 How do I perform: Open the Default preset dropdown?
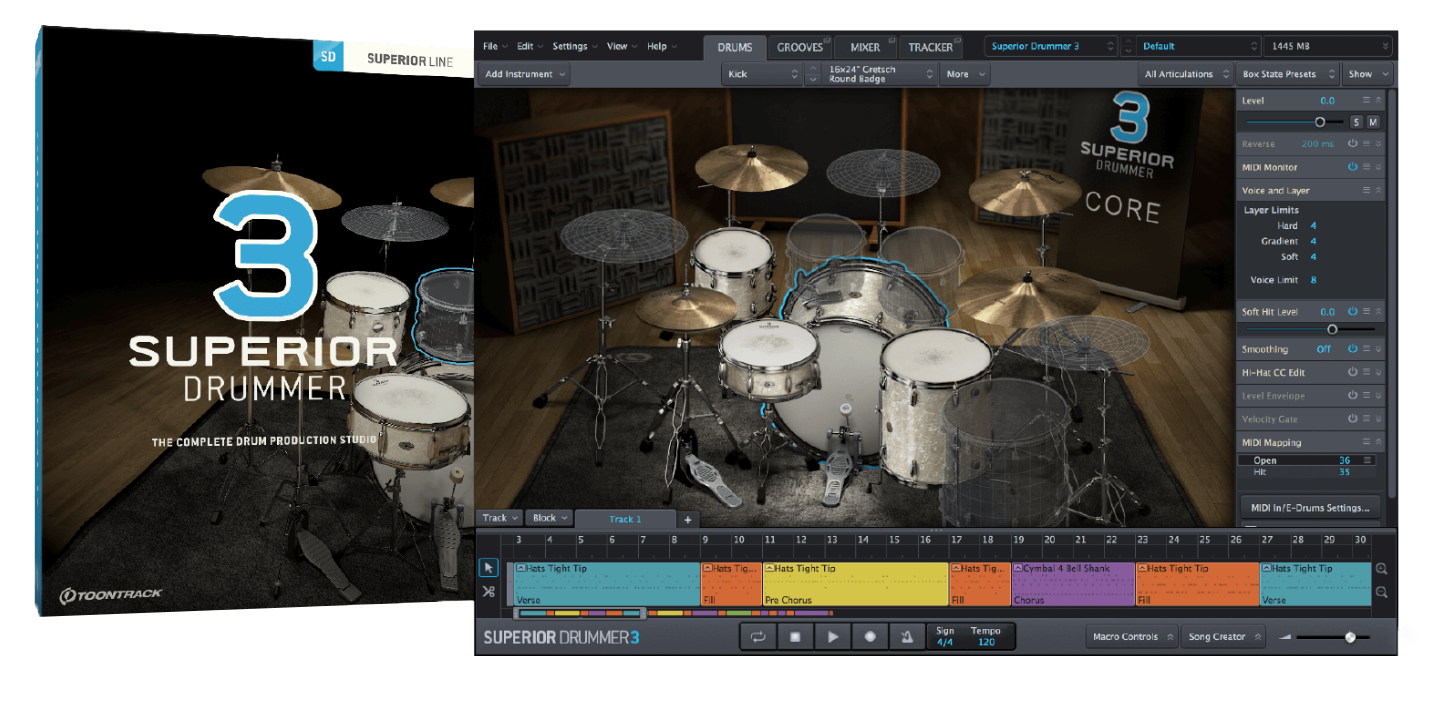pyautogui.click(x=1200, y=46)
